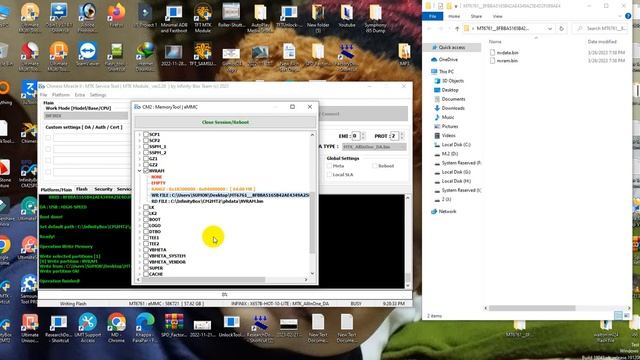Launch the MD - Chrome shortcut
This screenshot has height=360, width=640.
tap(116, 328)
